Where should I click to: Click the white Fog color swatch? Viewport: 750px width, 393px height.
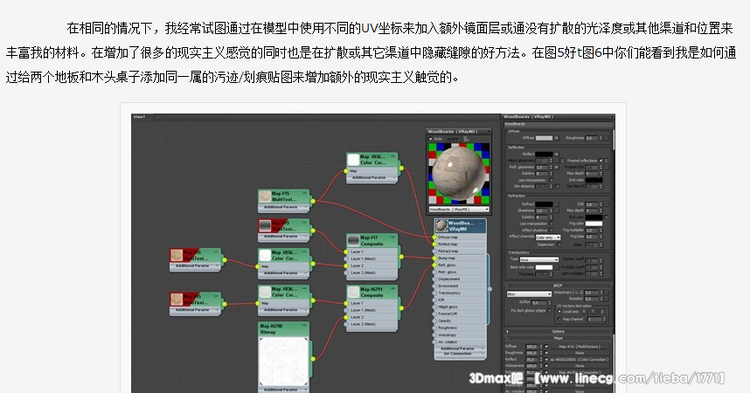click(x=594, y=223)
